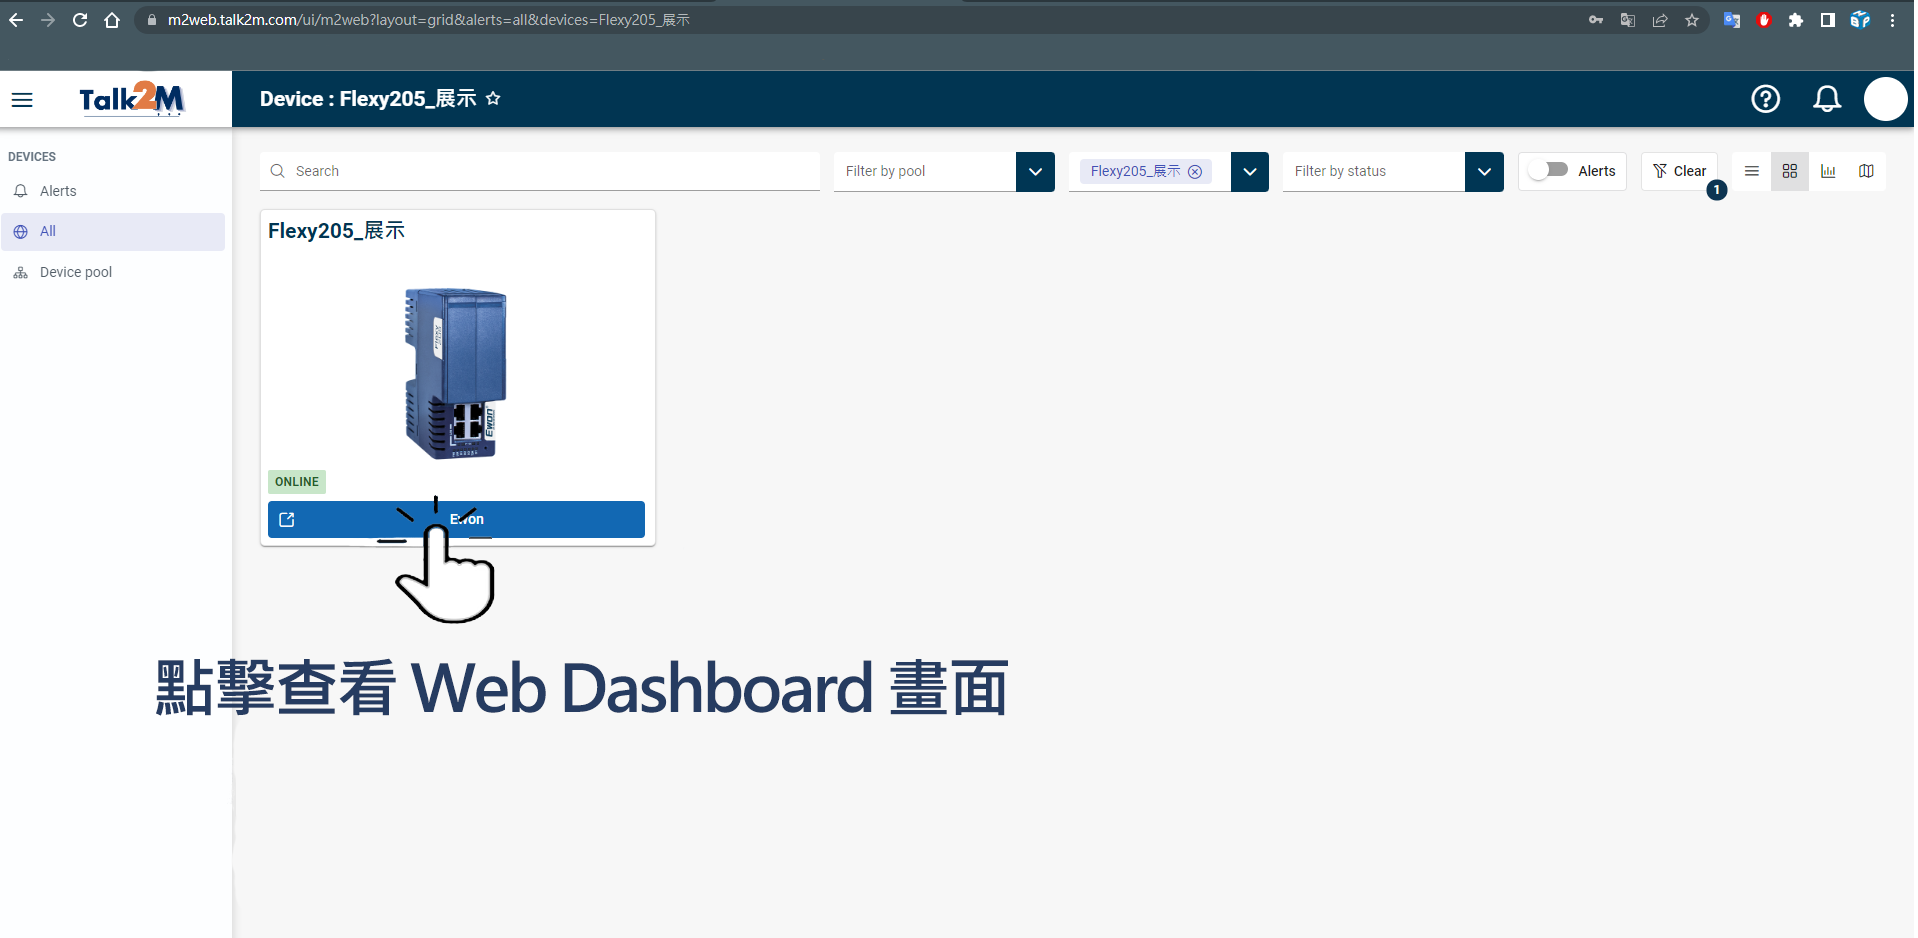The height and width of the screenshot is (938, 1918).
Task: Click the DEVICES sidebar heading
Action: 32,157
